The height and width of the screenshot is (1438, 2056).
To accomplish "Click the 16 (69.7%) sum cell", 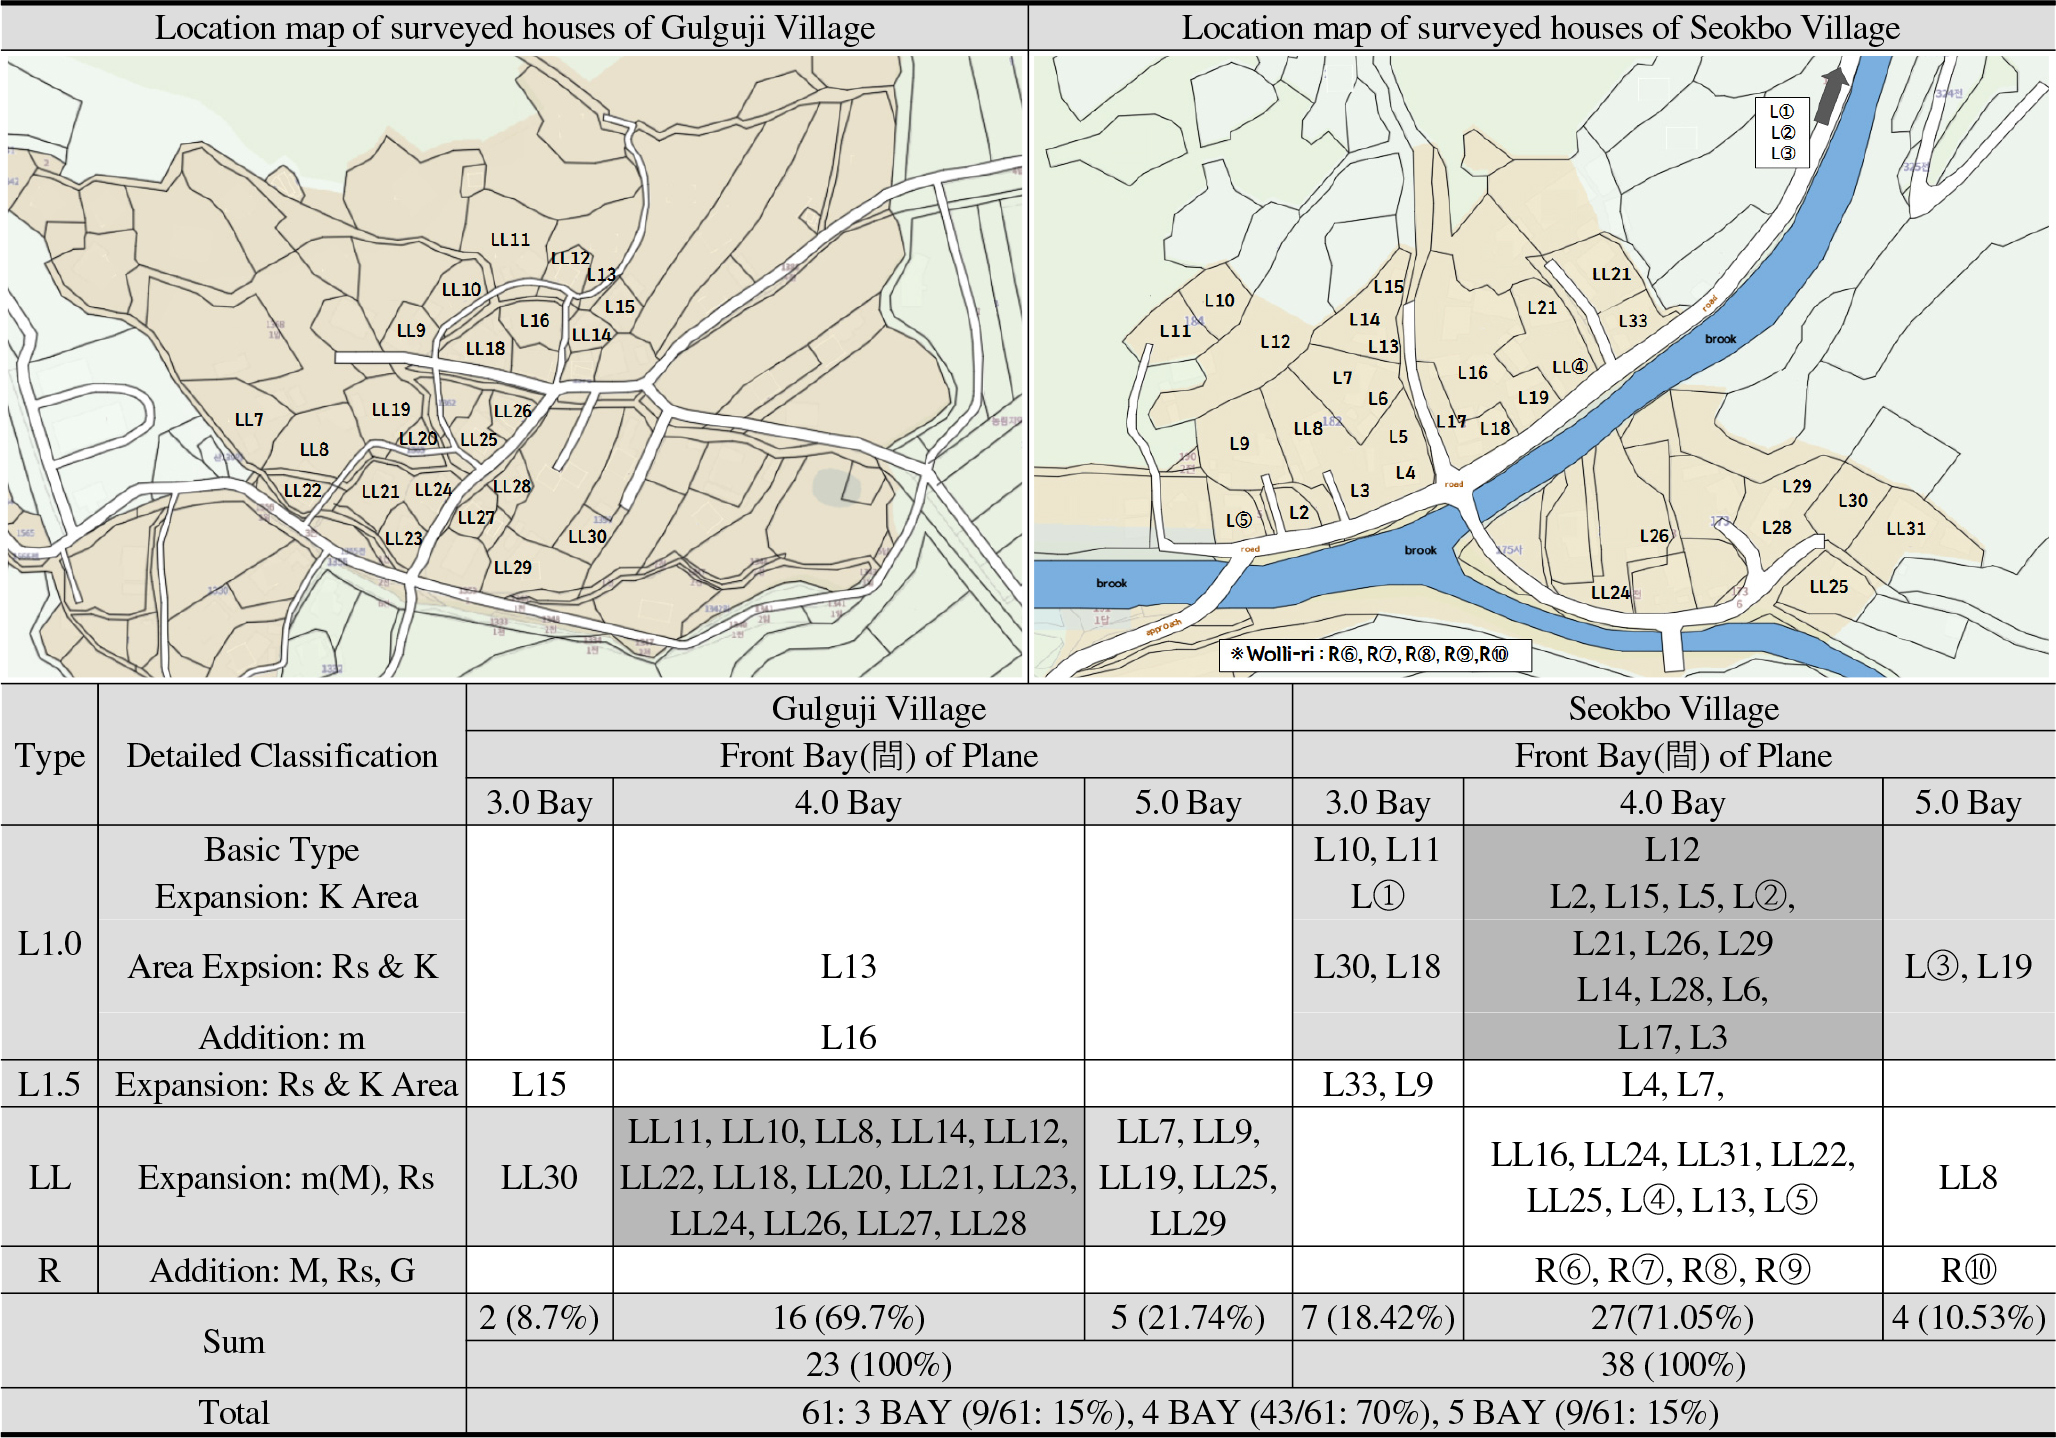I will (848, 1318).
